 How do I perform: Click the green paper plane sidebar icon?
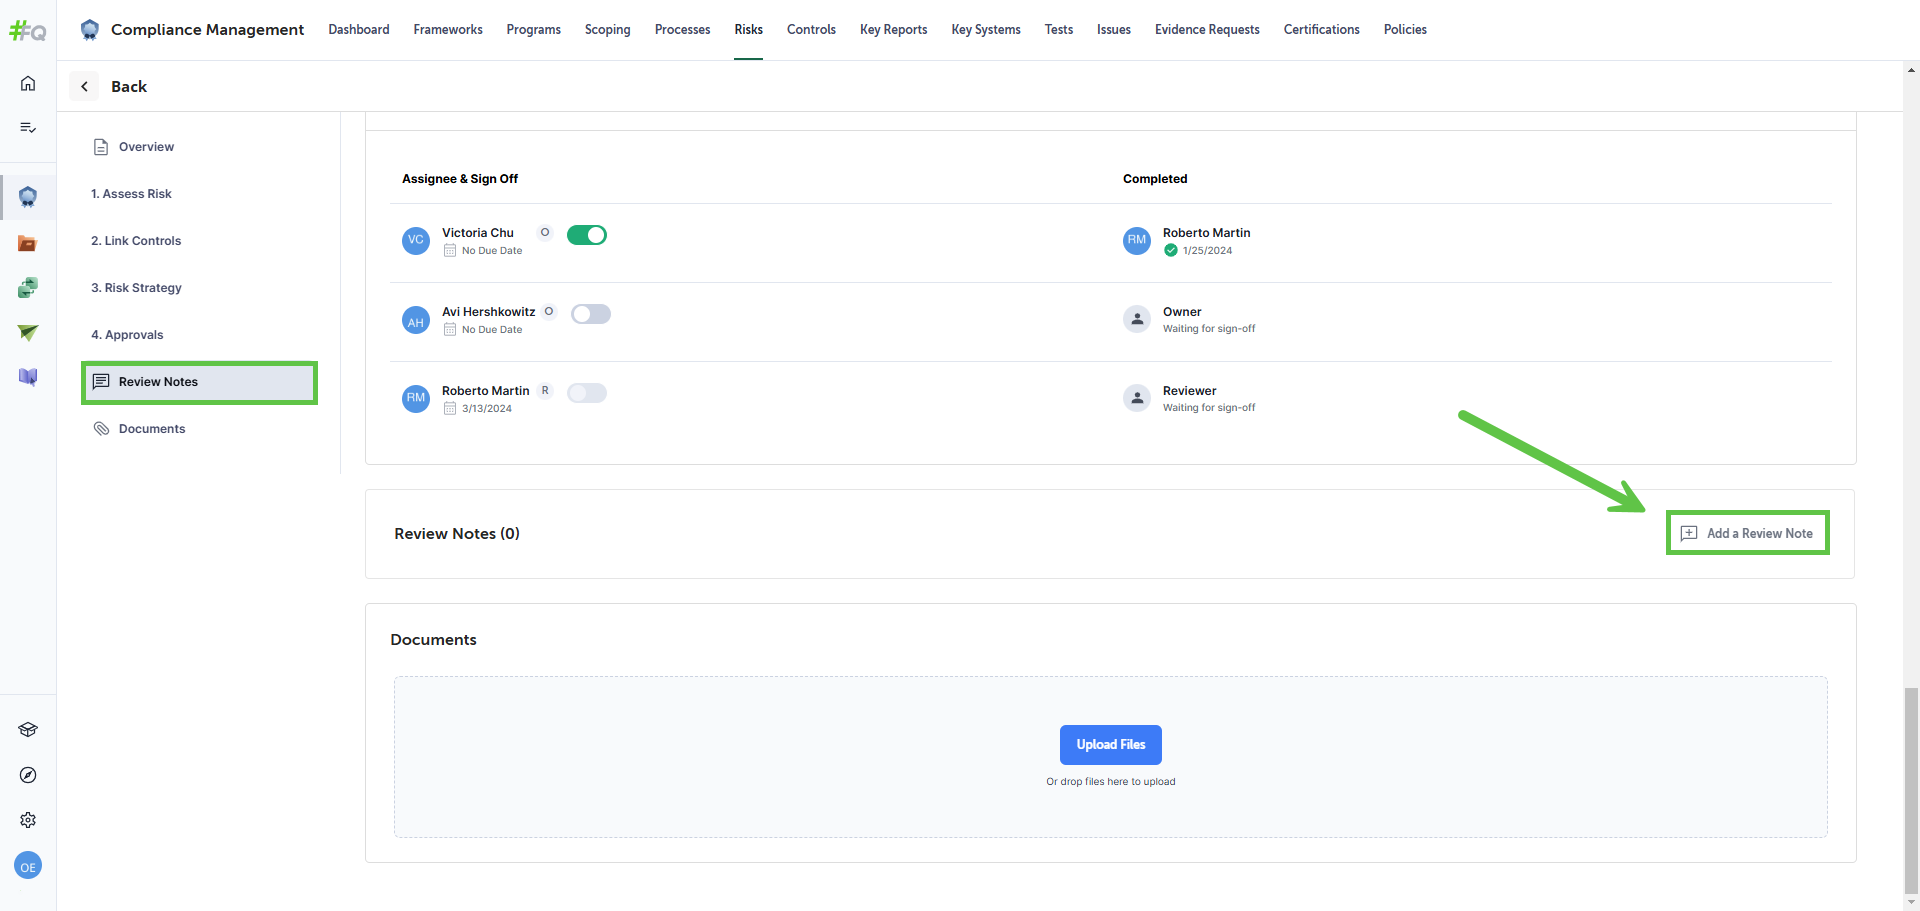[x=28, y=332]
